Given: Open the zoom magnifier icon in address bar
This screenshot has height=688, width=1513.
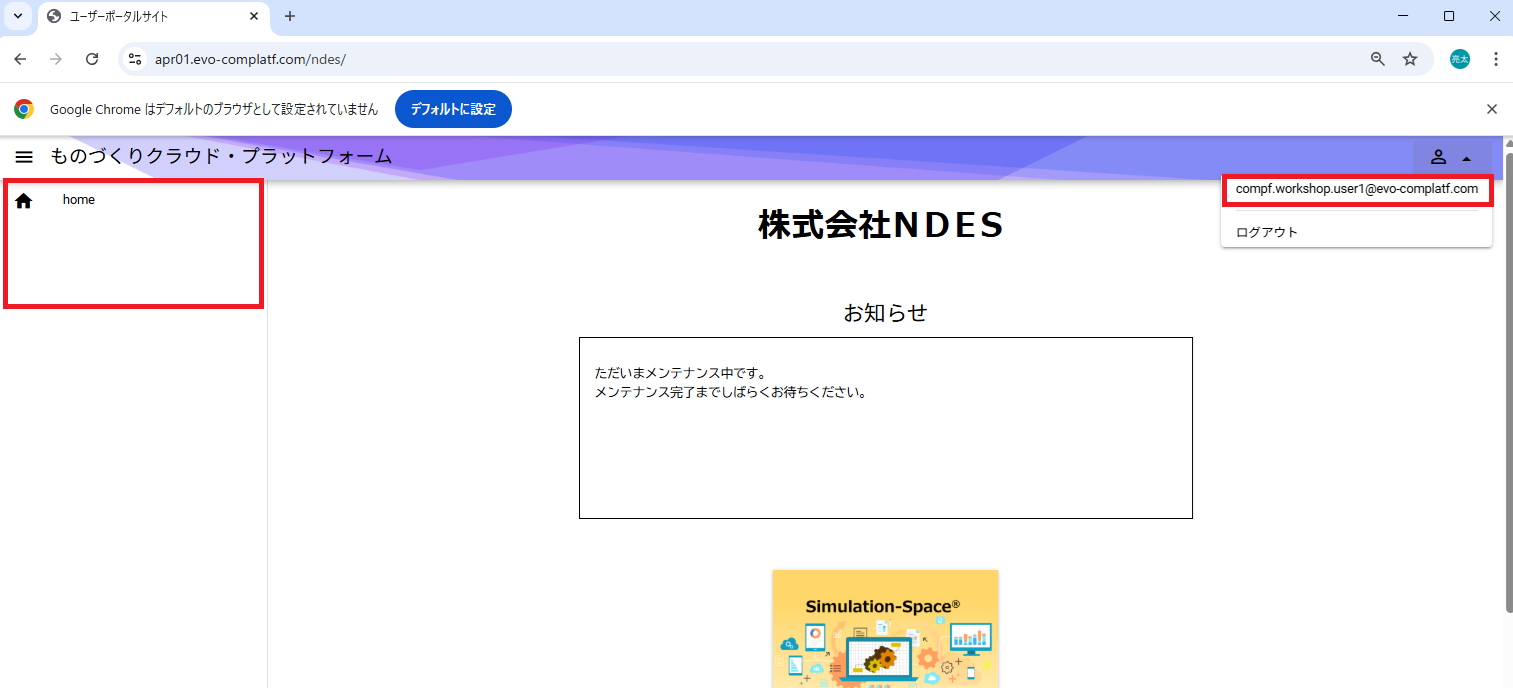Looking at the screenshot, I should tap(1378, 59).
